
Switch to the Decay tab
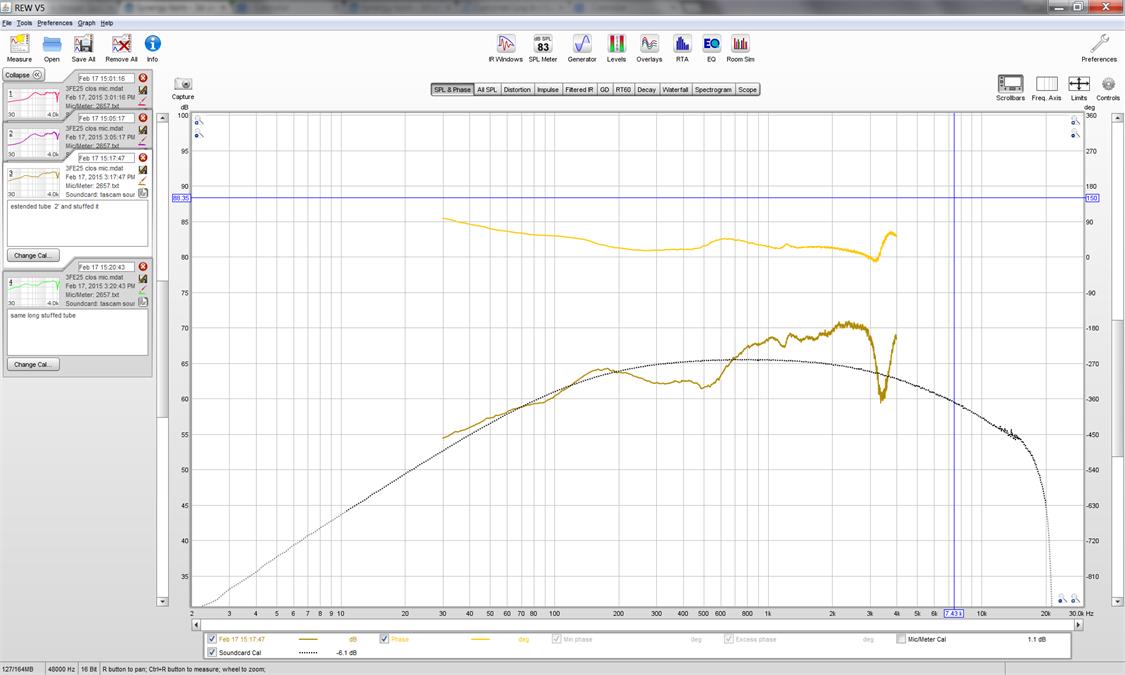coord(646,90)
